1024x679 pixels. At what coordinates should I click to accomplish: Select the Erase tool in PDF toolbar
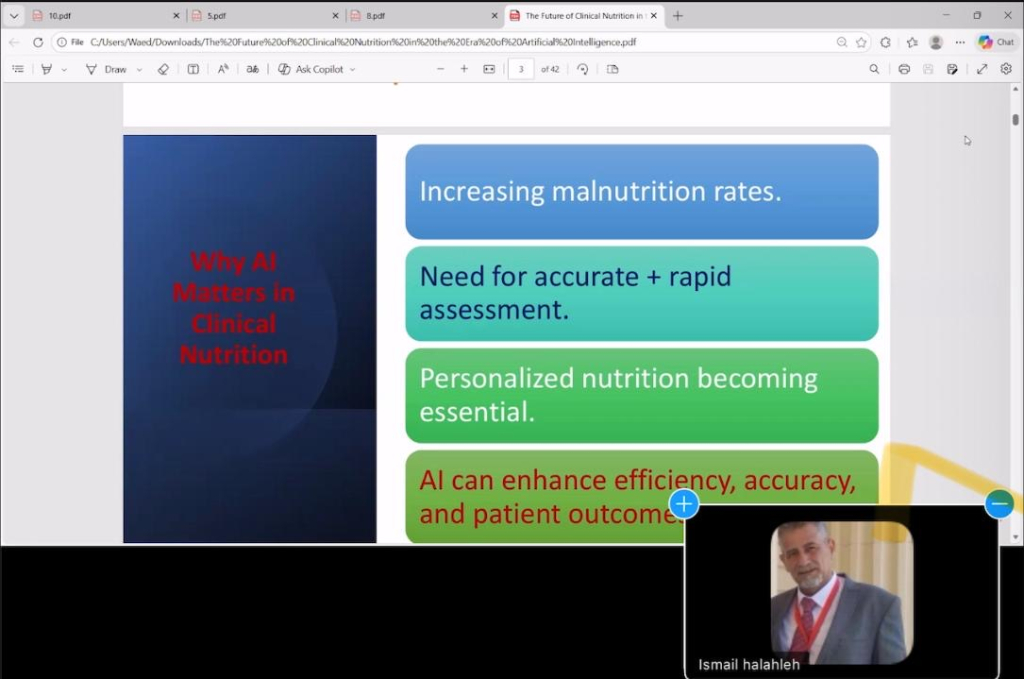[164, 69]
